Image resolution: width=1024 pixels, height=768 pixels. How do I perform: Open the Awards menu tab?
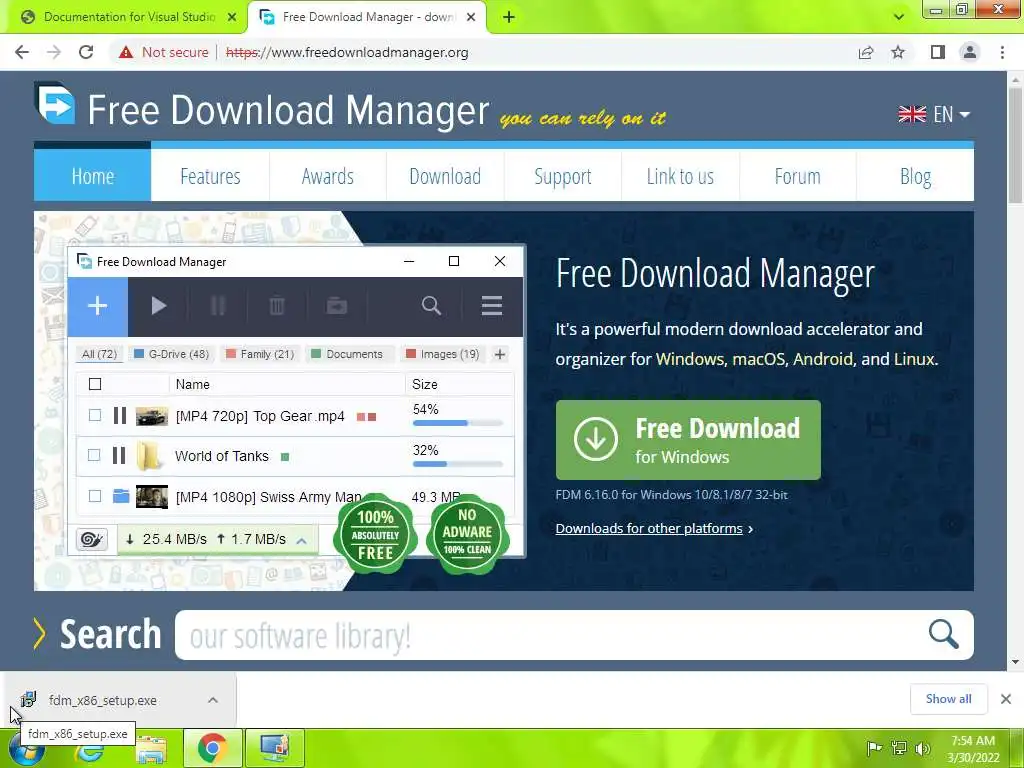(328, 175)
